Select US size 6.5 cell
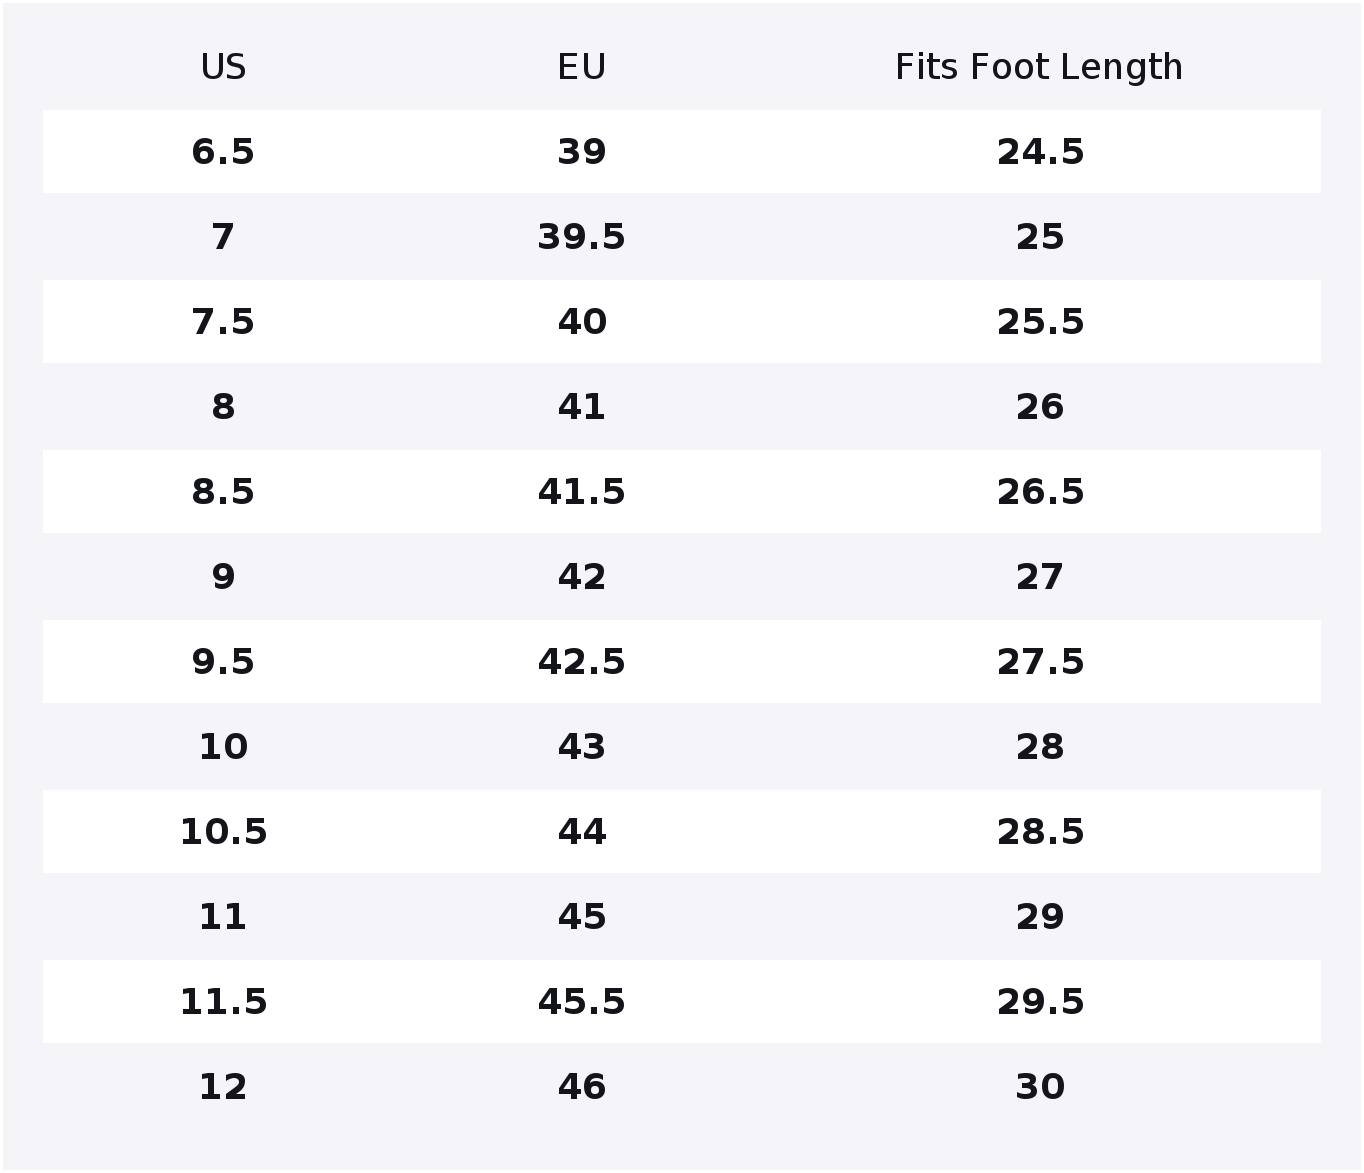 (x=223, y=152)
